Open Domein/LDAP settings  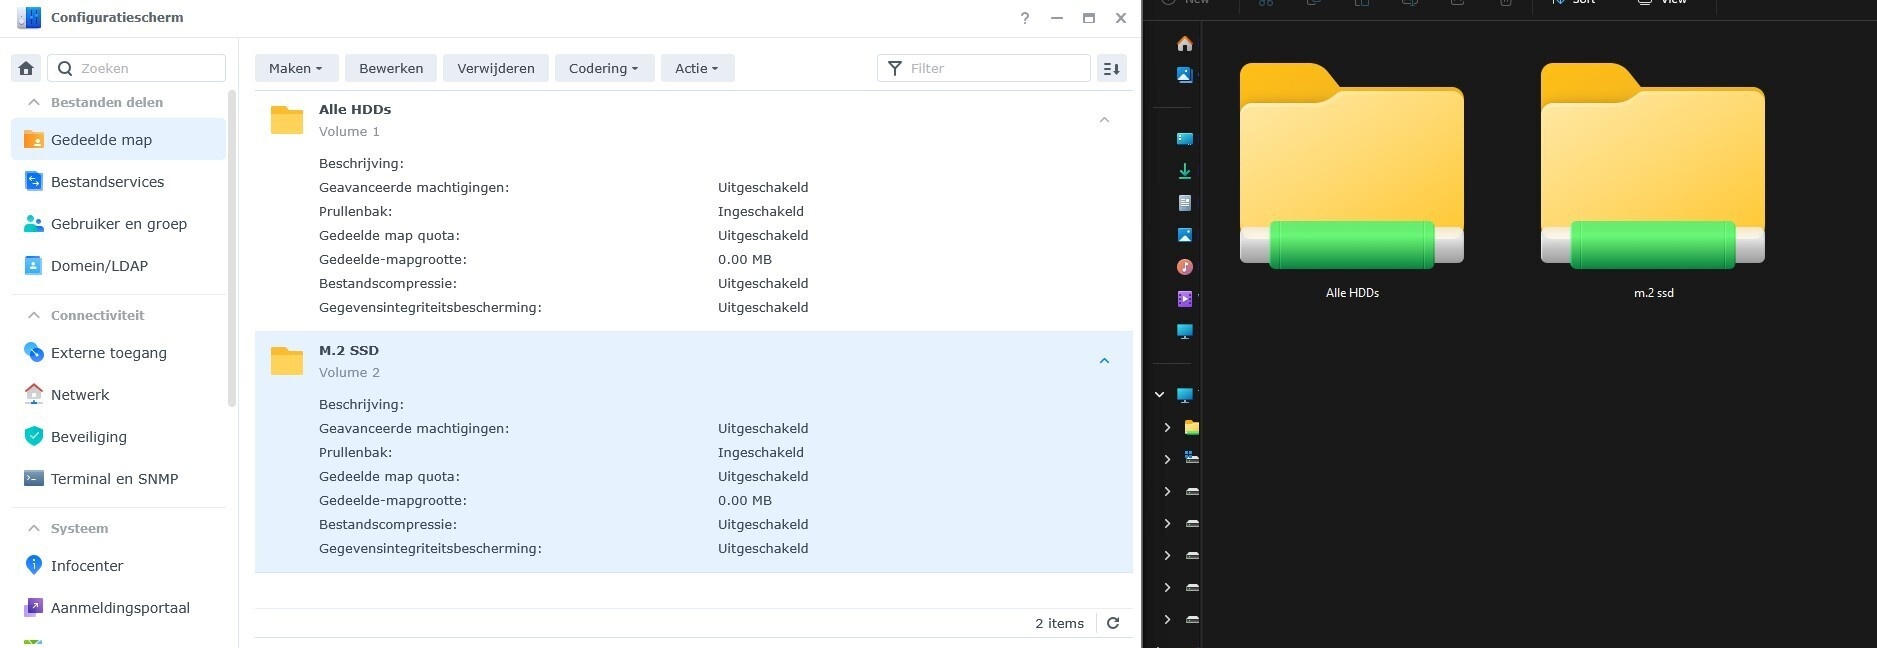point(118,266)
